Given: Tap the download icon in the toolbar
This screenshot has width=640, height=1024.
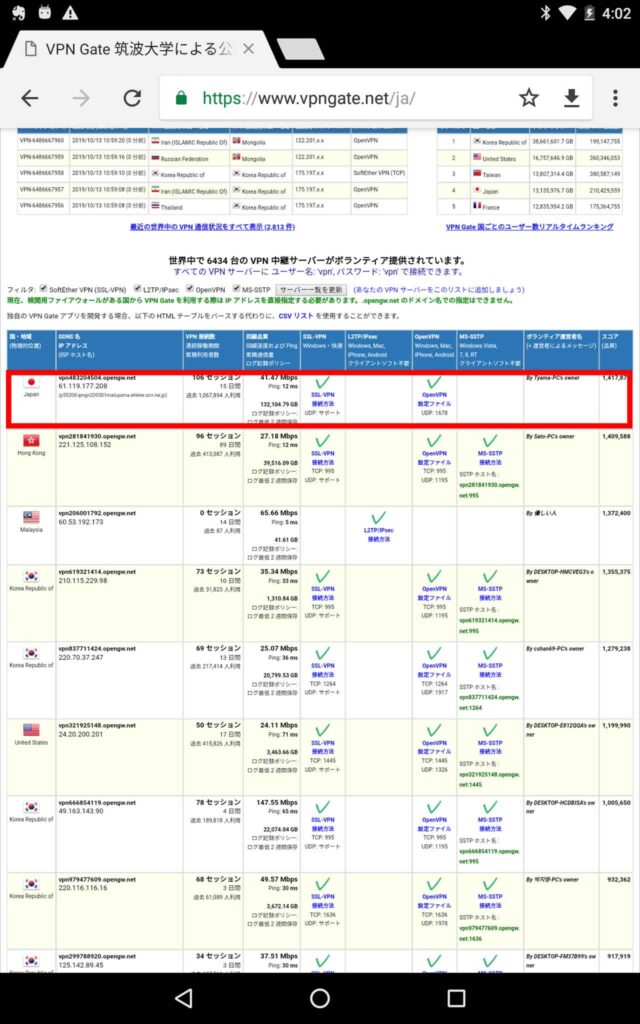Looking at the screenshot, I should 571,98.
